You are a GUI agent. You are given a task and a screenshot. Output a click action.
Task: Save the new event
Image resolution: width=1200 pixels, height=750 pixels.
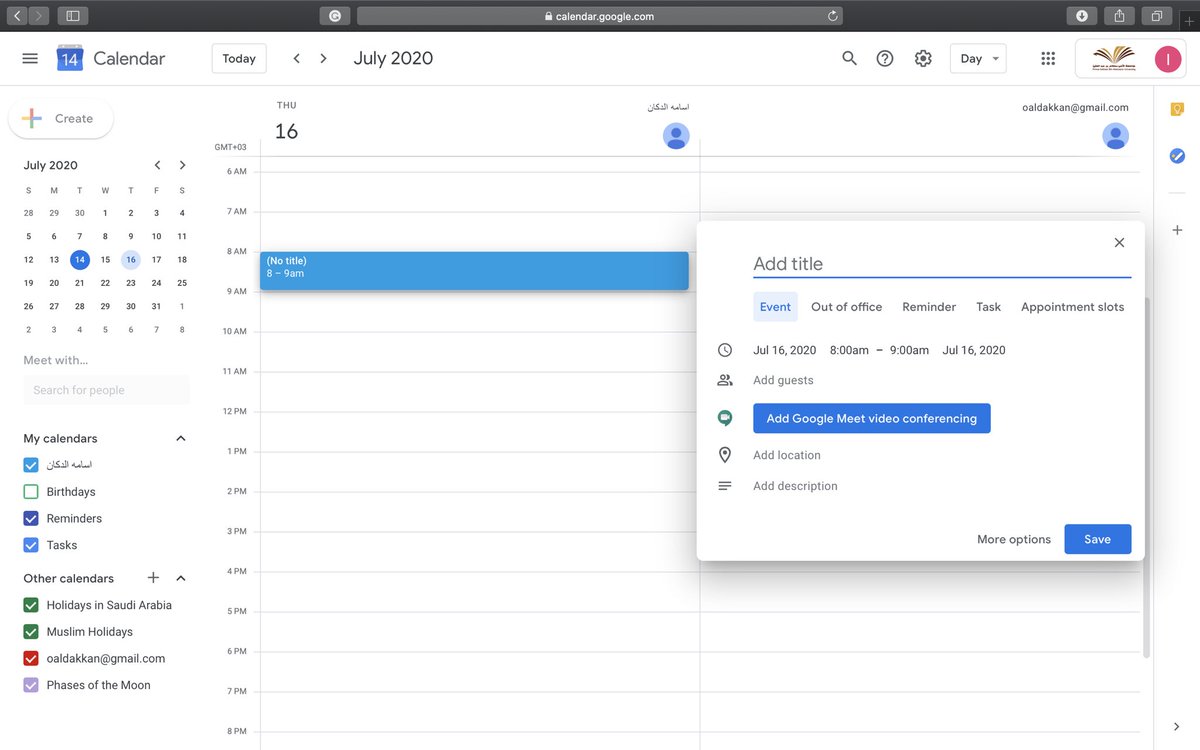pos(1098,539)
